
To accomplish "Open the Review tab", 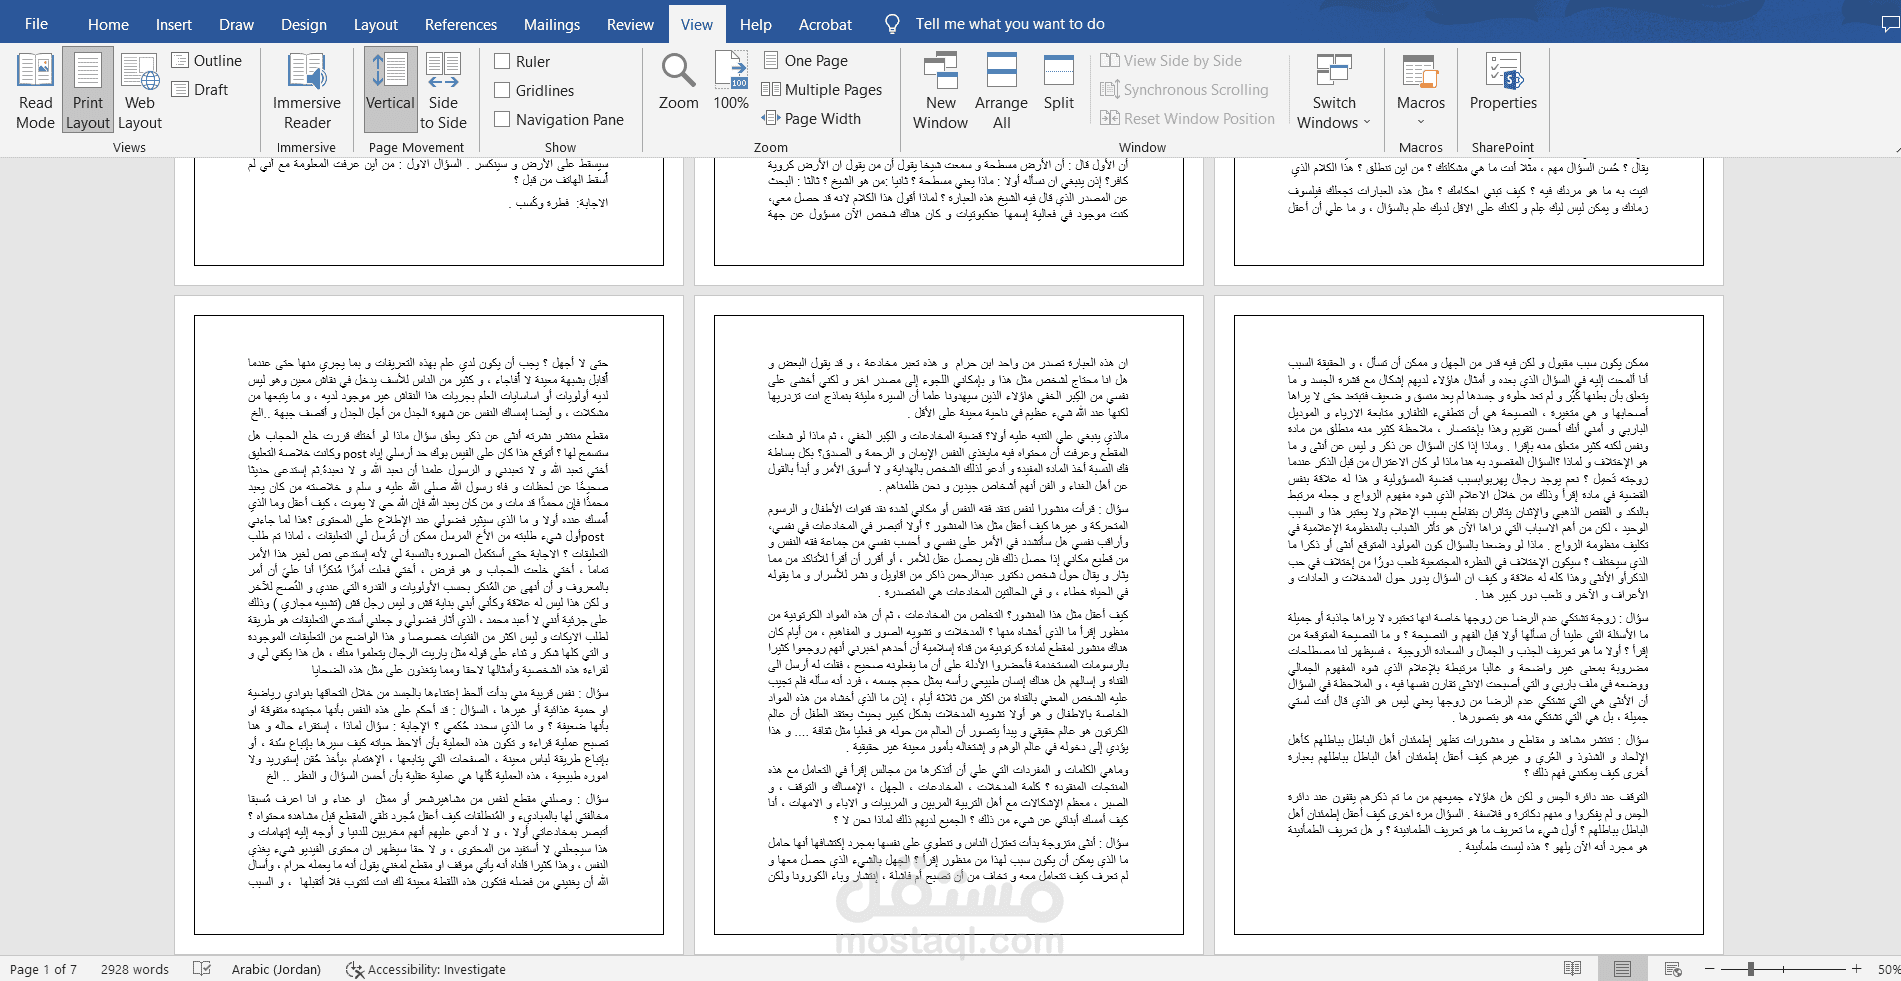I will tap(630, 24).
